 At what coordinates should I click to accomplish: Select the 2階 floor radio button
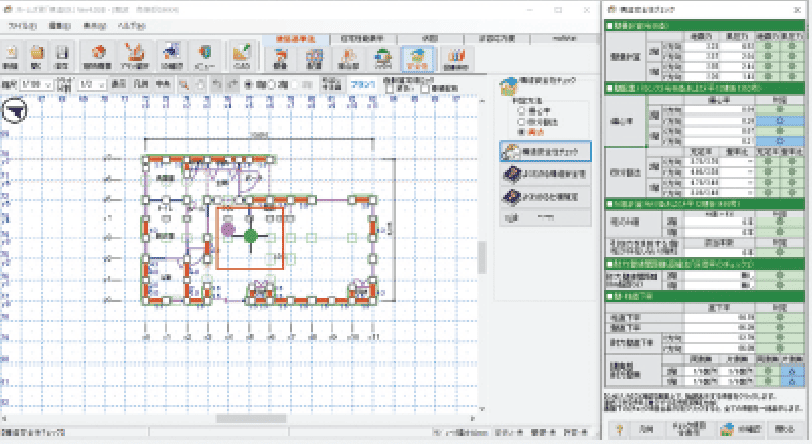point(268,84)
